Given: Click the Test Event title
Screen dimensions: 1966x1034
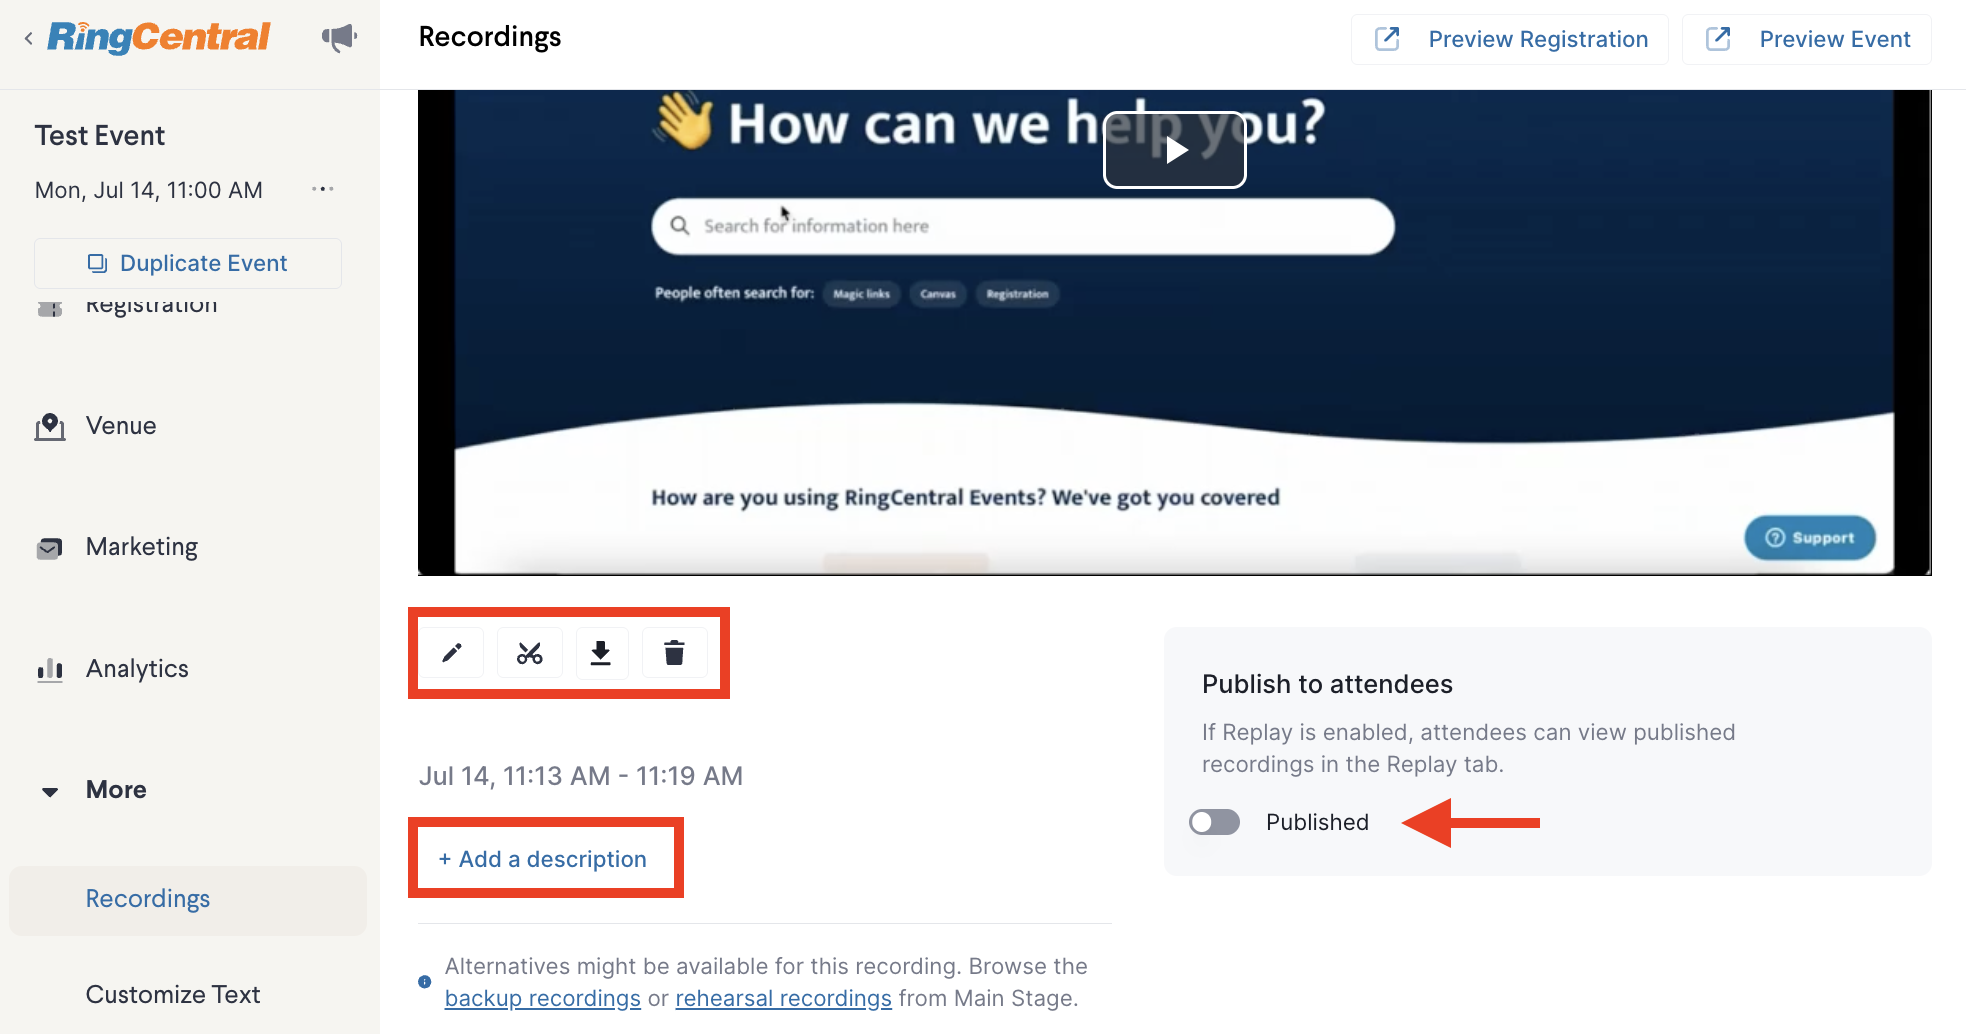Looking at the screenshot, I should [100, 135].
